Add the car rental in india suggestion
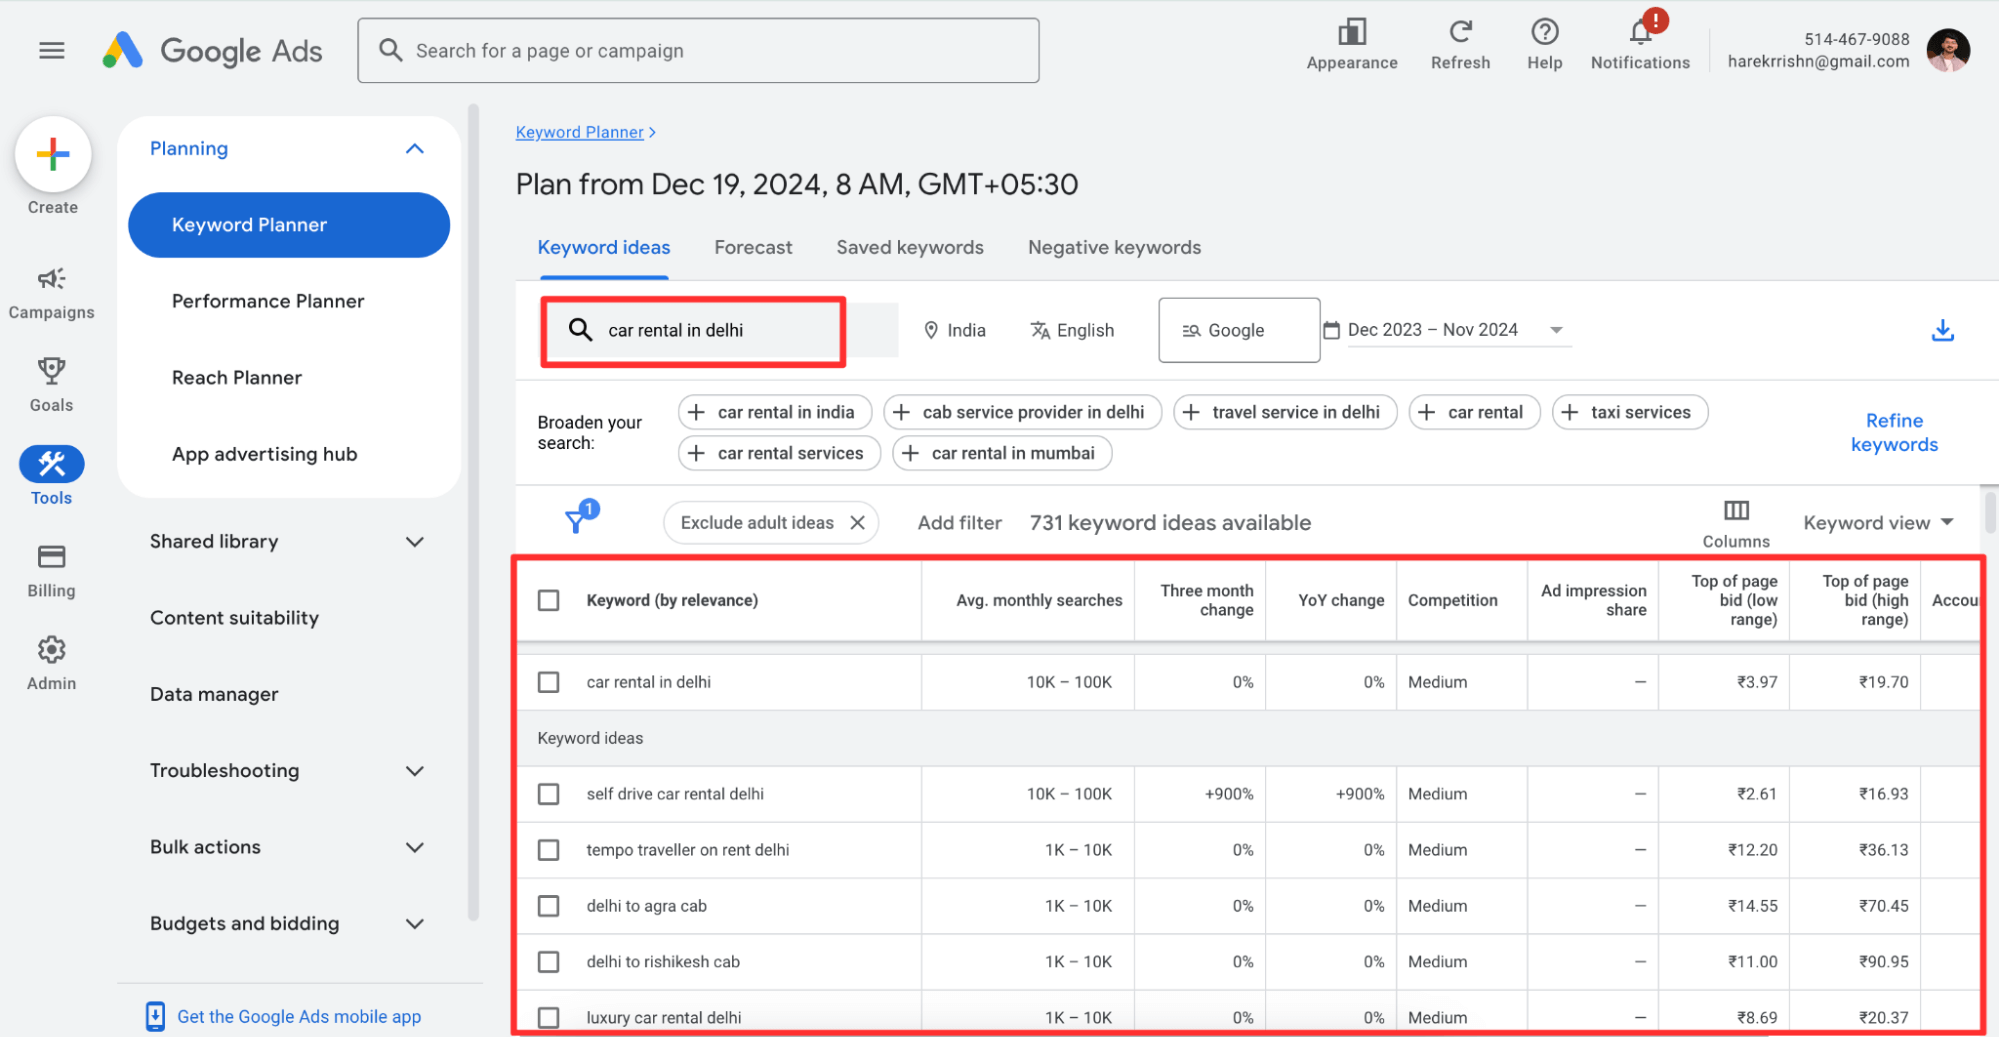This screenshot has width=1999, height=1037. (x=774, y=411)
